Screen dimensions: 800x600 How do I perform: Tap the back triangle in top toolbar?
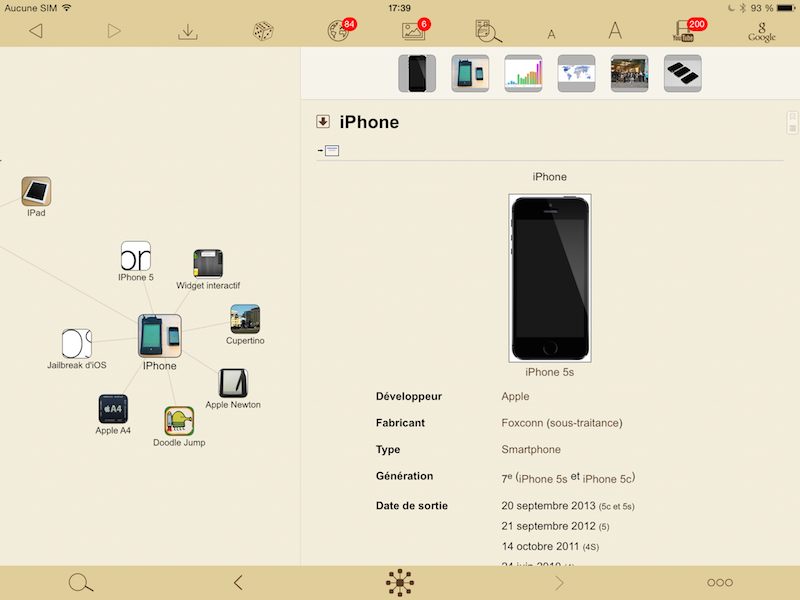tap(36, 31)
